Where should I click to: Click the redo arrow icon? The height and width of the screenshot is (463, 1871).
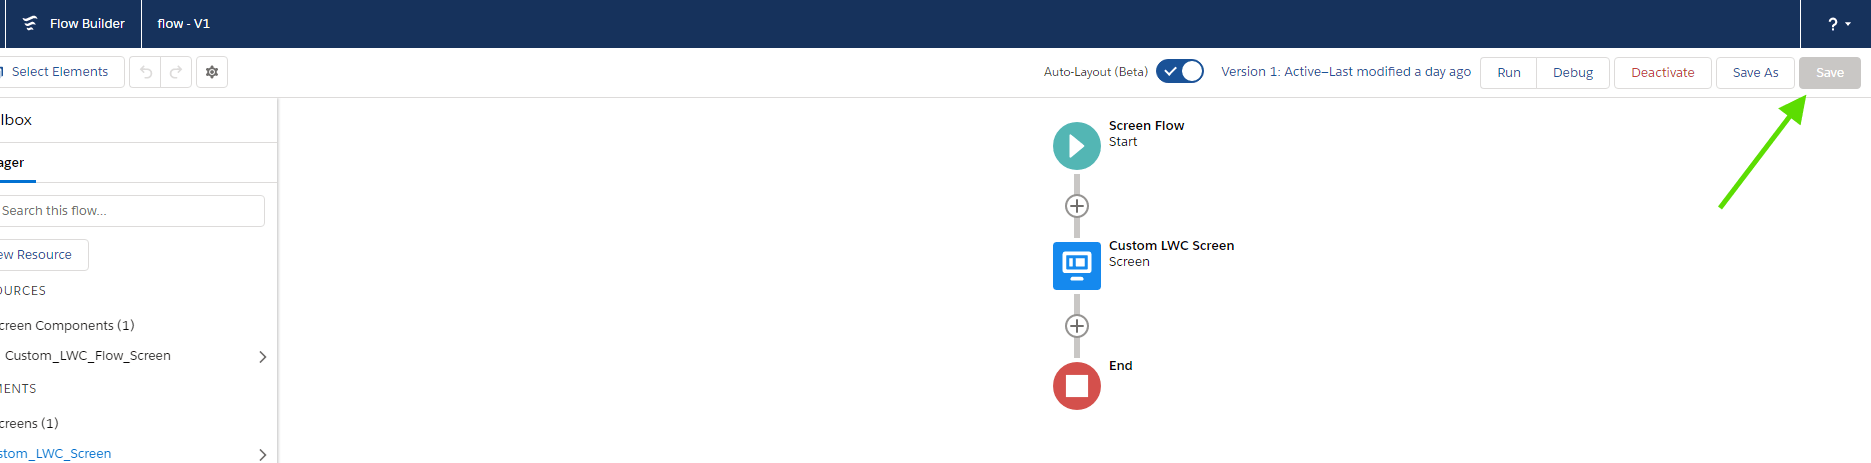point(176,72)
